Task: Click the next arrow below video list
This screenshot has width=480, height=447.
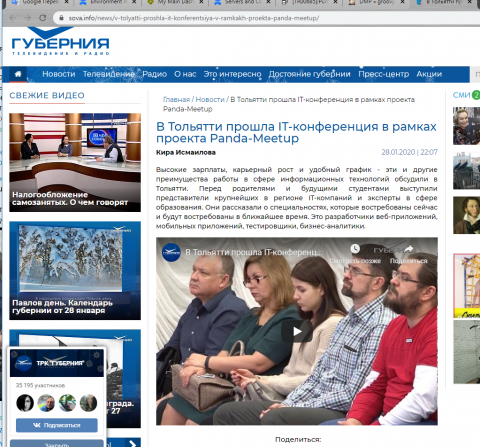Action: 133,443
